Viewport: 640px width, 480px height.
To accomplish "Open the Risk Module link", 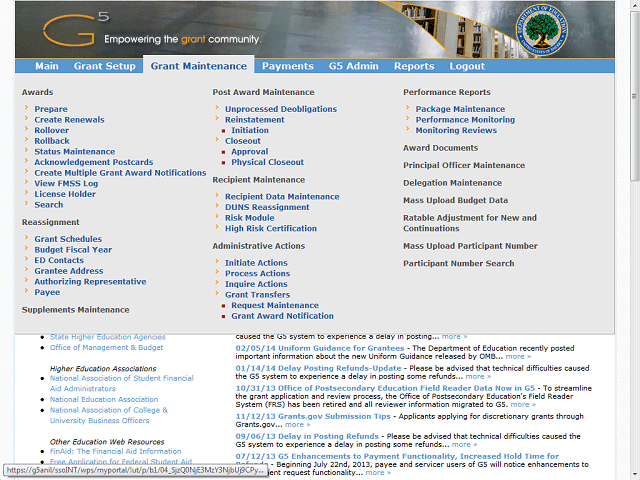I will click(x=249, y=218).
